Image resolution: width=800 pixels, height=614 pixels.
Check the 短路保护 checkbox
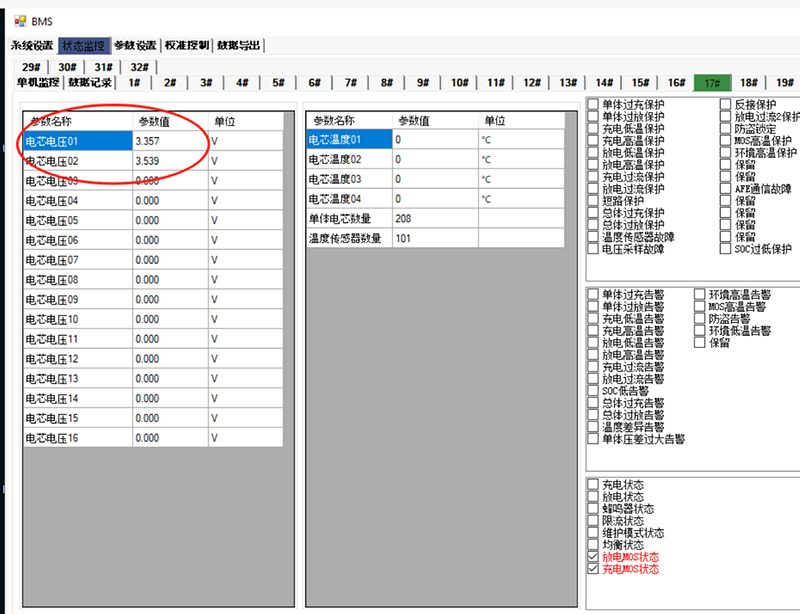pos(594,201)
